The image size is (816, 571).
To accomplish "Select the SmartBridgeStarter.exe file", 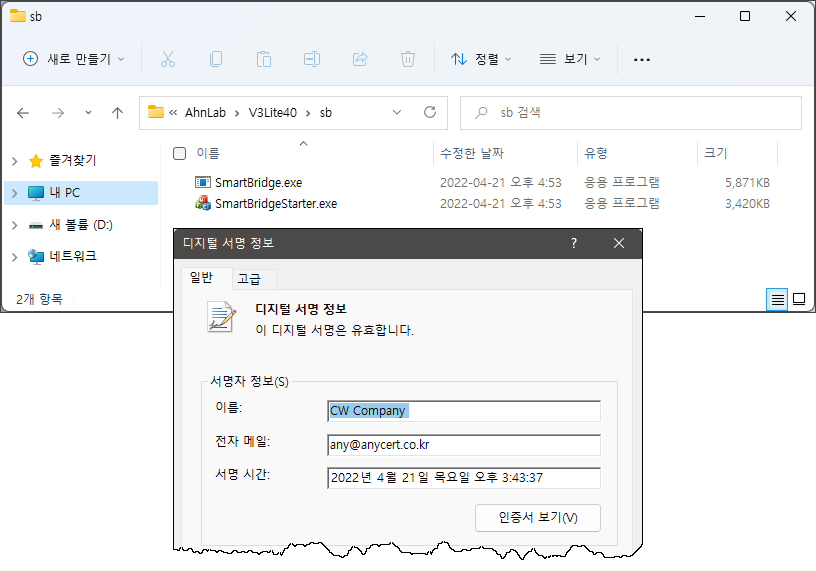I will click(276, 204).
